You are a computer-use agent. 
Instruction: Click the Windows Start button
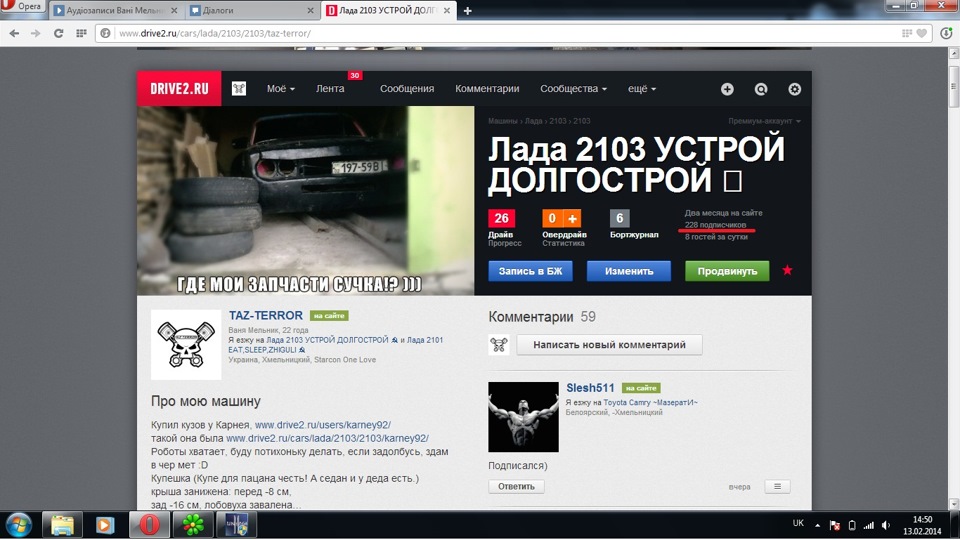(19, 525)
